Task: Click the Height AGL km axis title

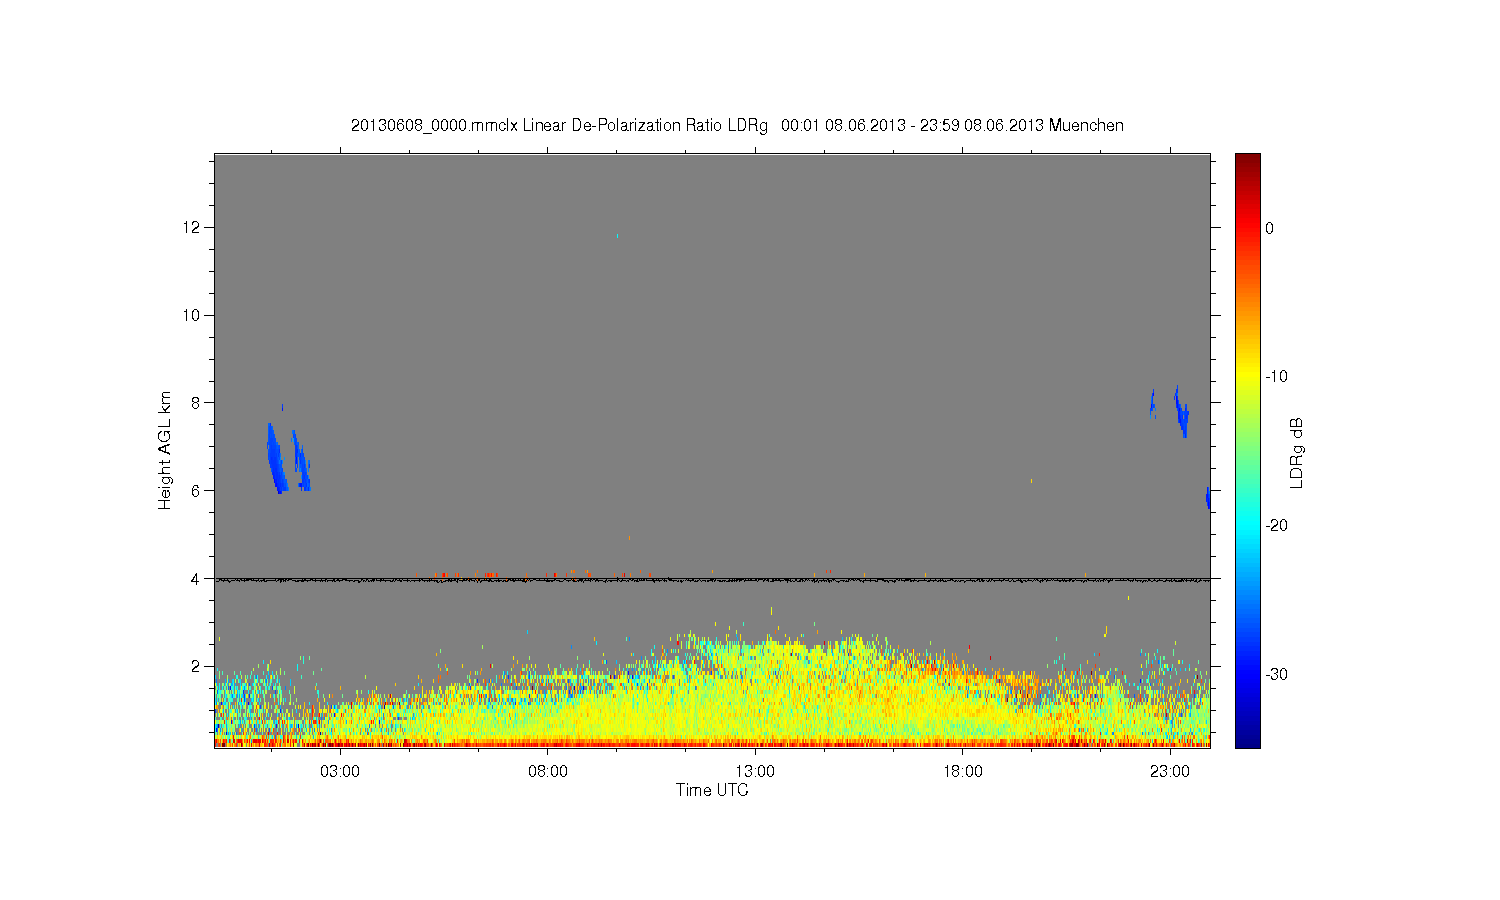Action: (165, 450)
